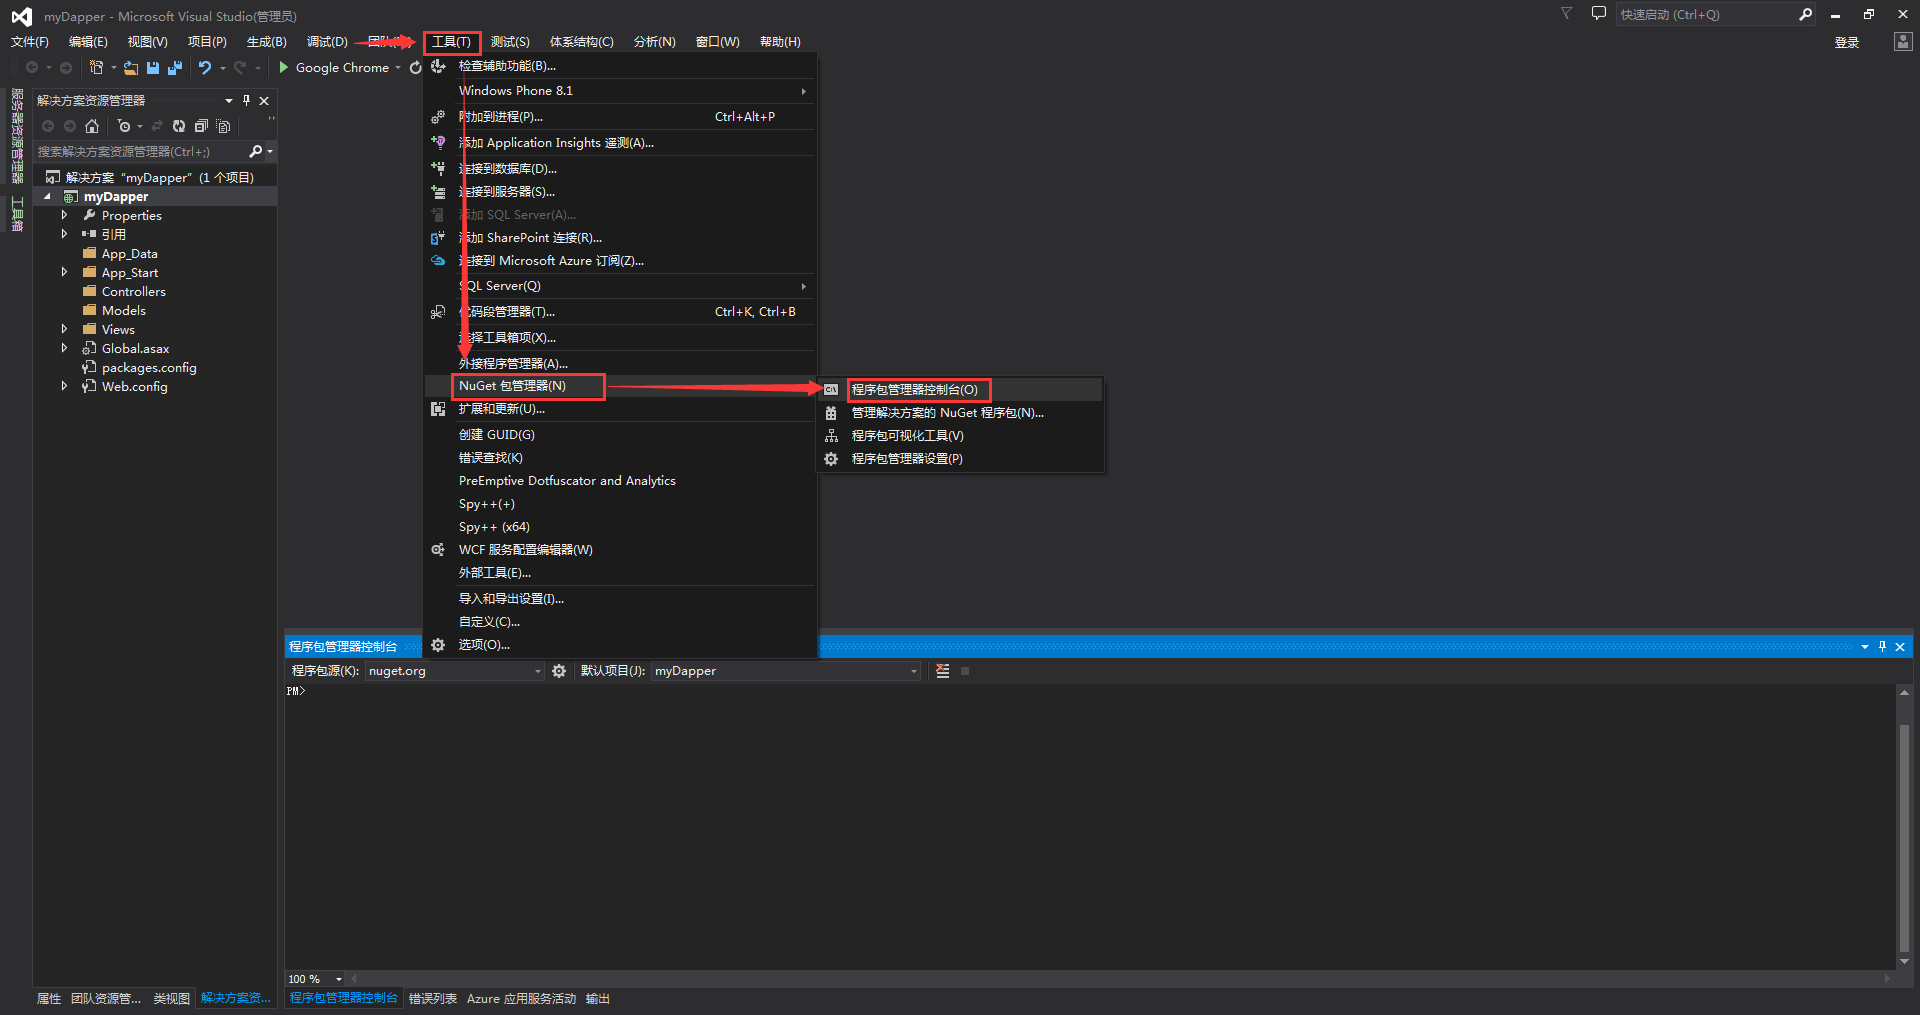Refresh the Solution Explorer tree
This screenshot has width=1920, height=1015.
[179, 126]
